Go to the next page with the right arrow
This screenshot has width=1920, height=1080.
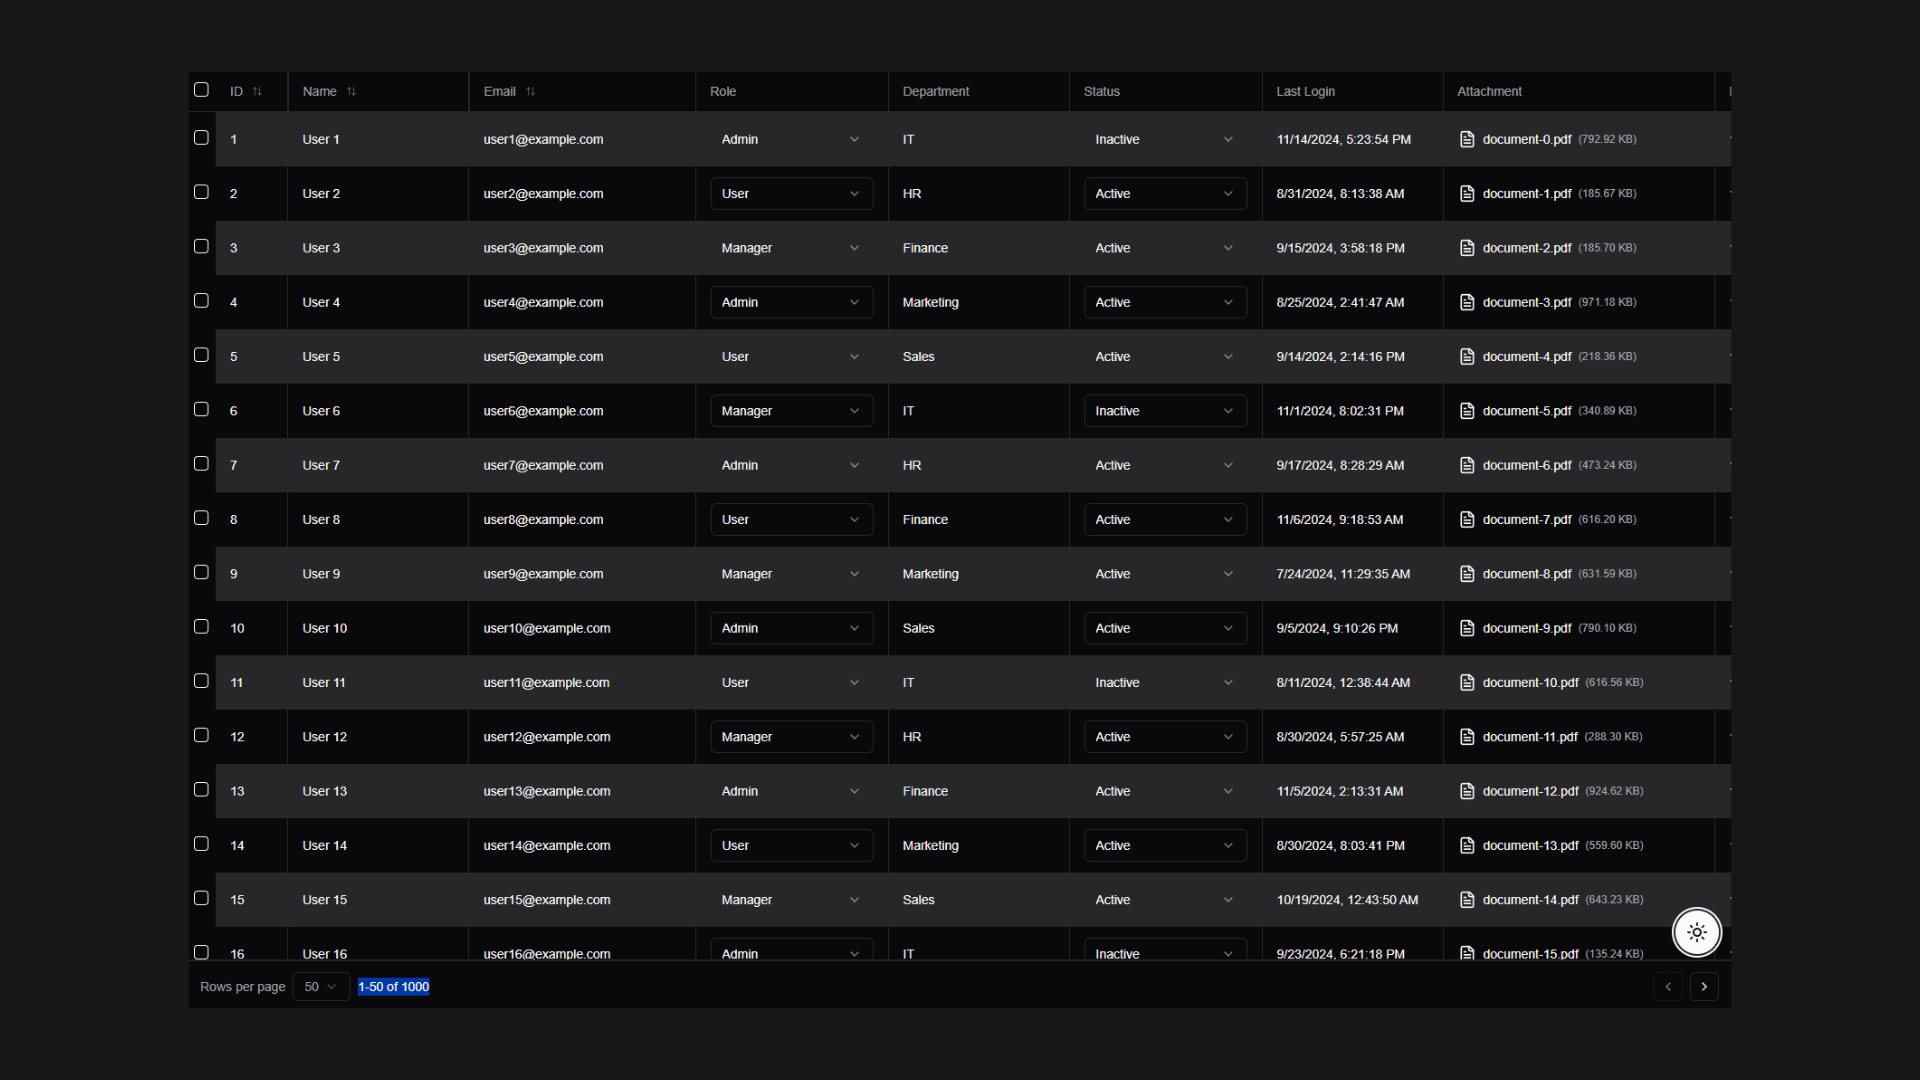point(1704,987)
